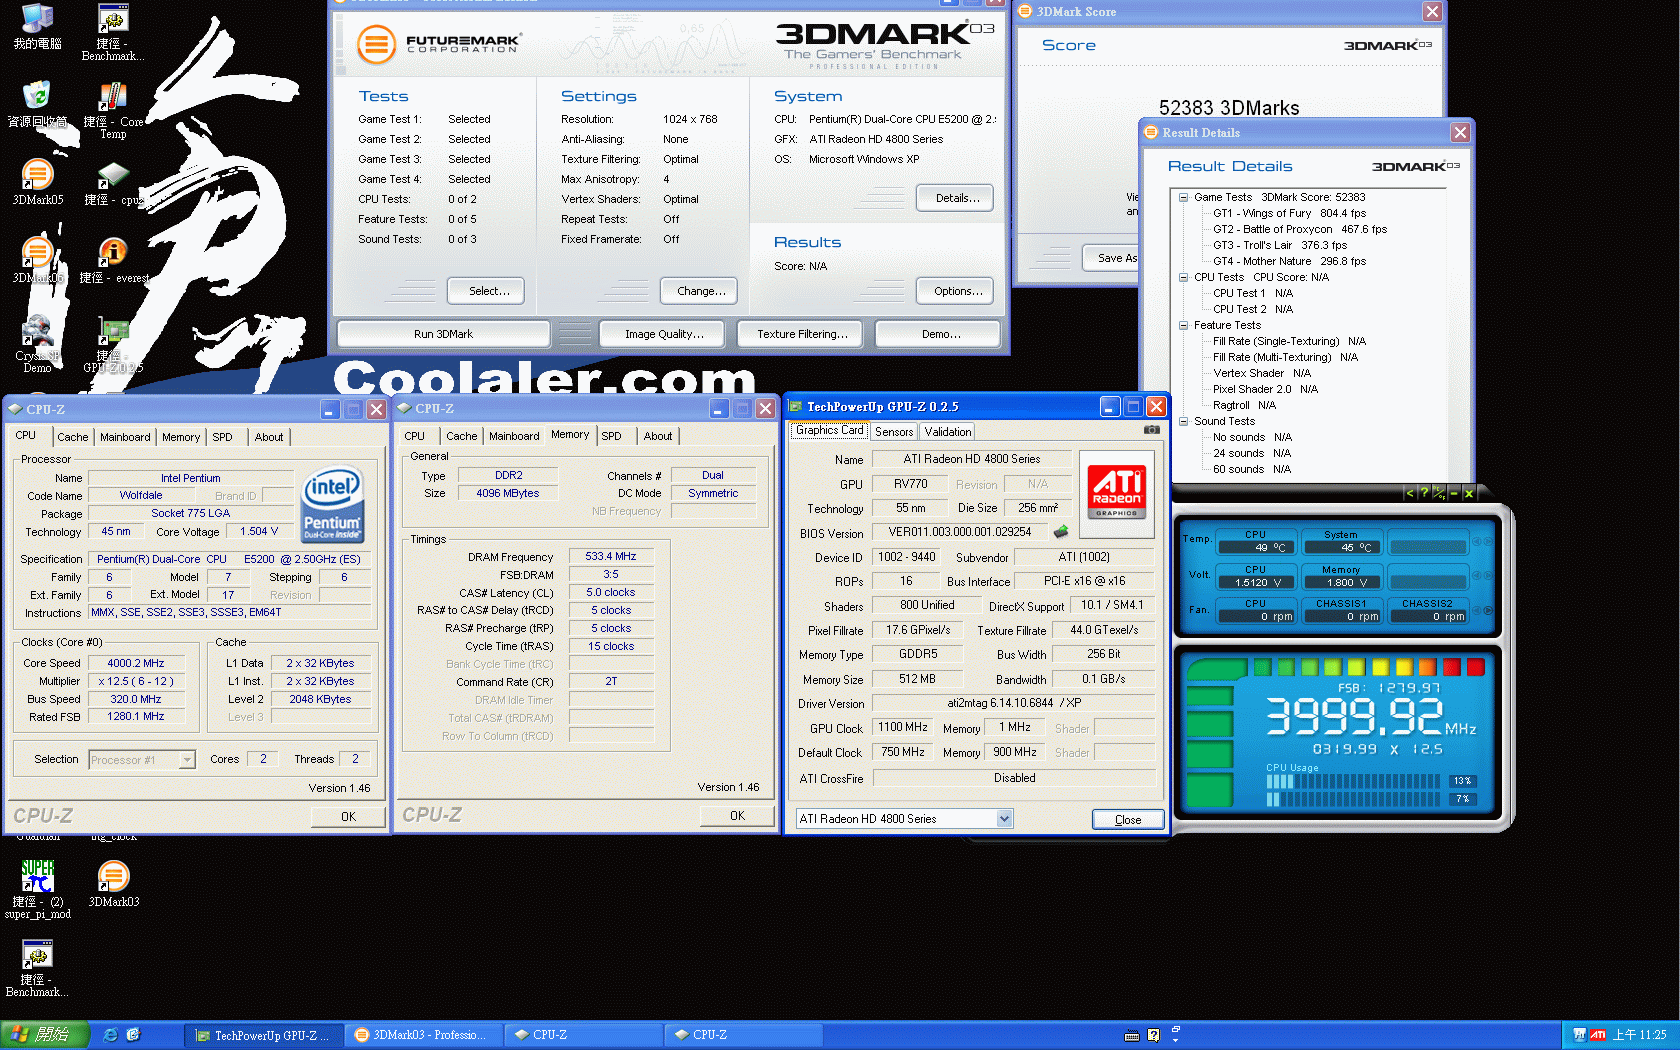This screenshot has width=1680, height=1050.
Task: Click the Details... button under System
Action: pyautogui.click(x=957, y=198)
